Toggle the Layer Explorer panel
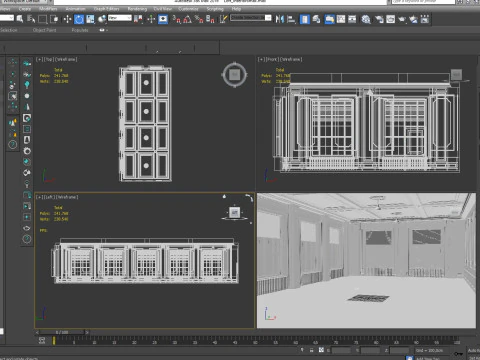The image size is (480, 360). point(316,19)
